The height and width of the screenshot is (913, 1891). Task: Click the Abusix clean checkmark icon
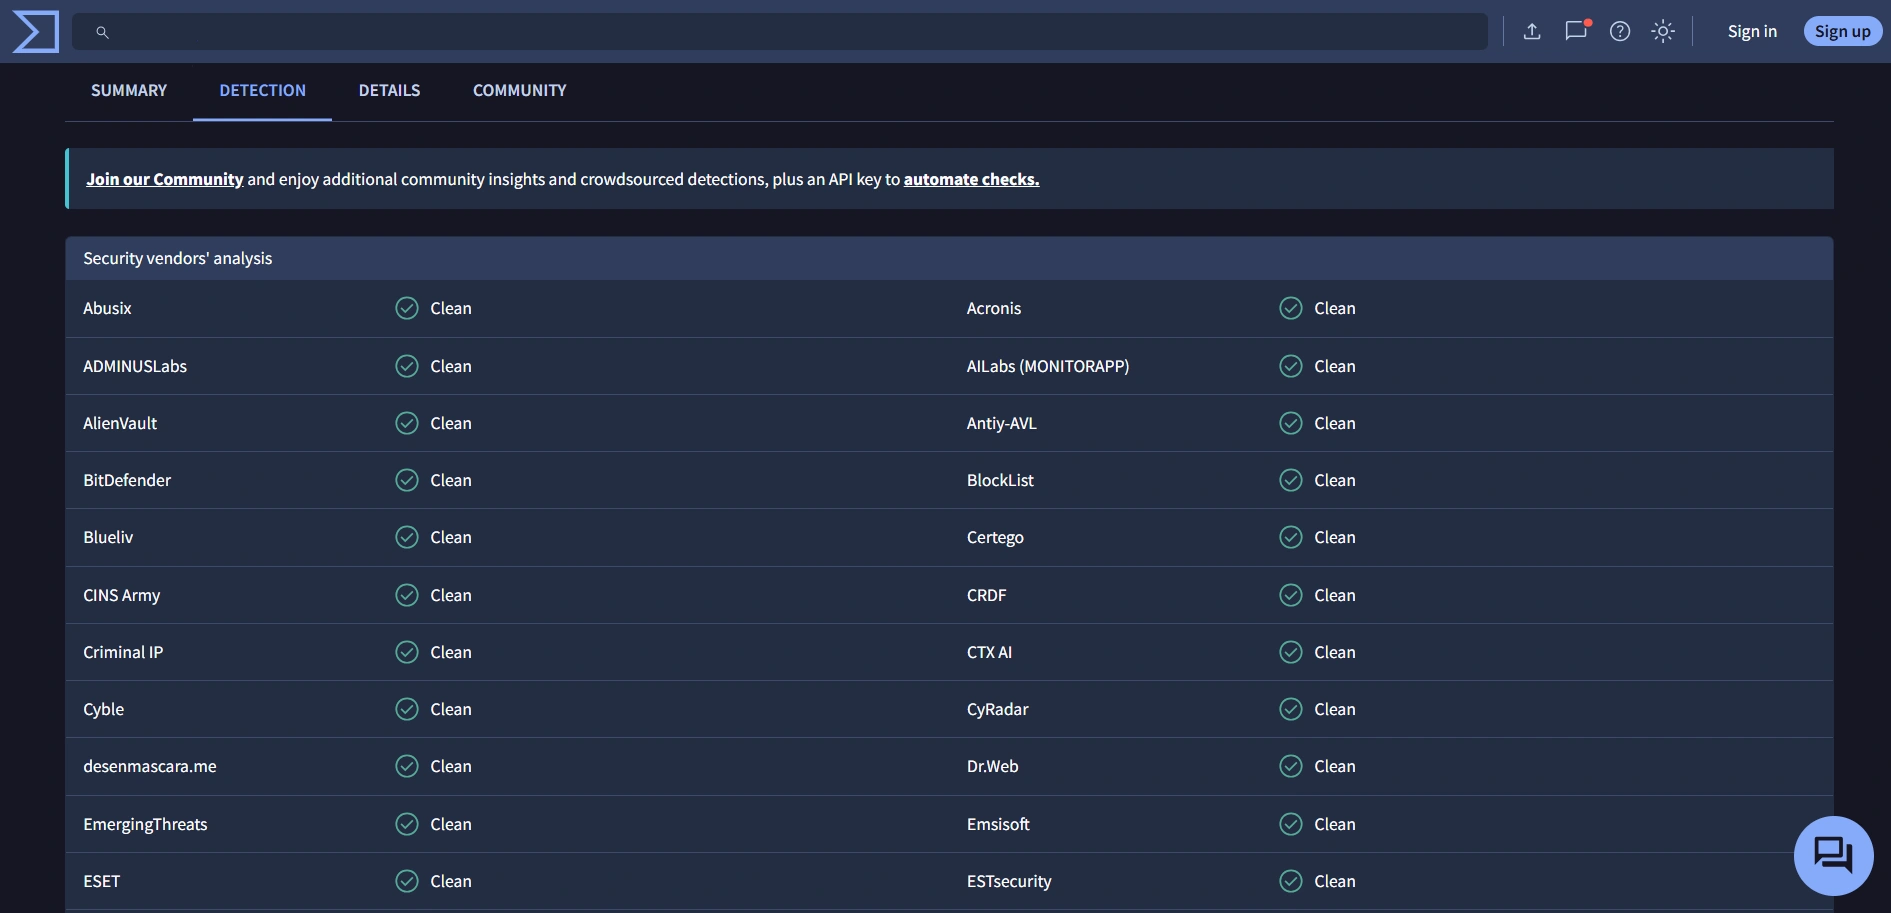[407, 308]
